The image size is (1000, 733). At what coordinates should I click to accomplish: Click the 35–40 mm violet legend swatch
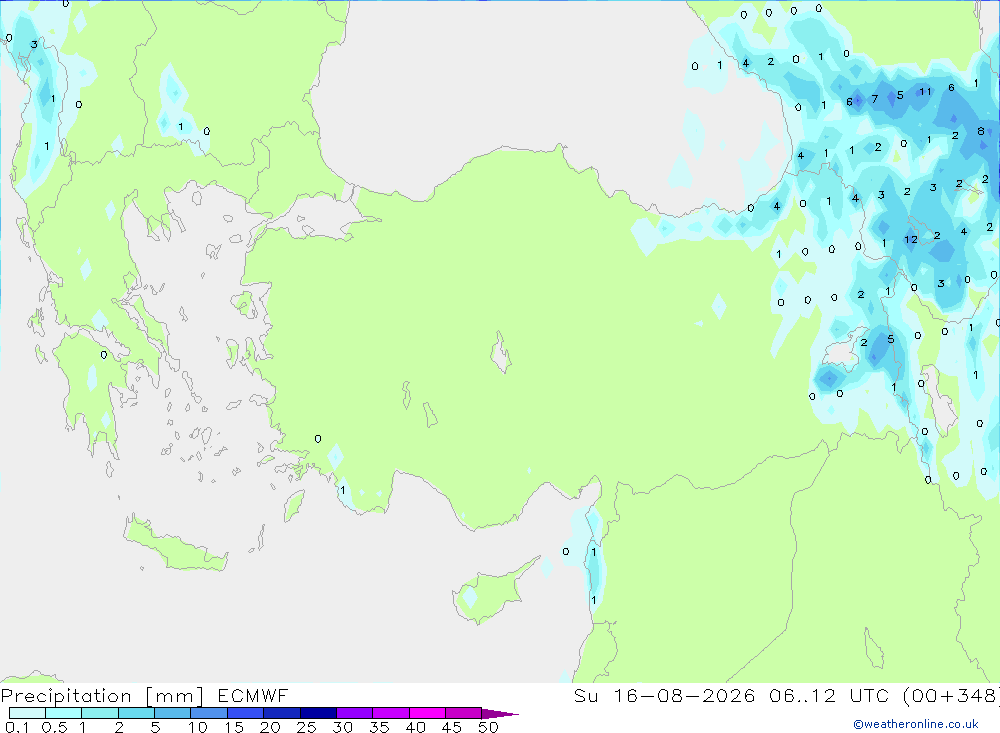pos(391,713)
